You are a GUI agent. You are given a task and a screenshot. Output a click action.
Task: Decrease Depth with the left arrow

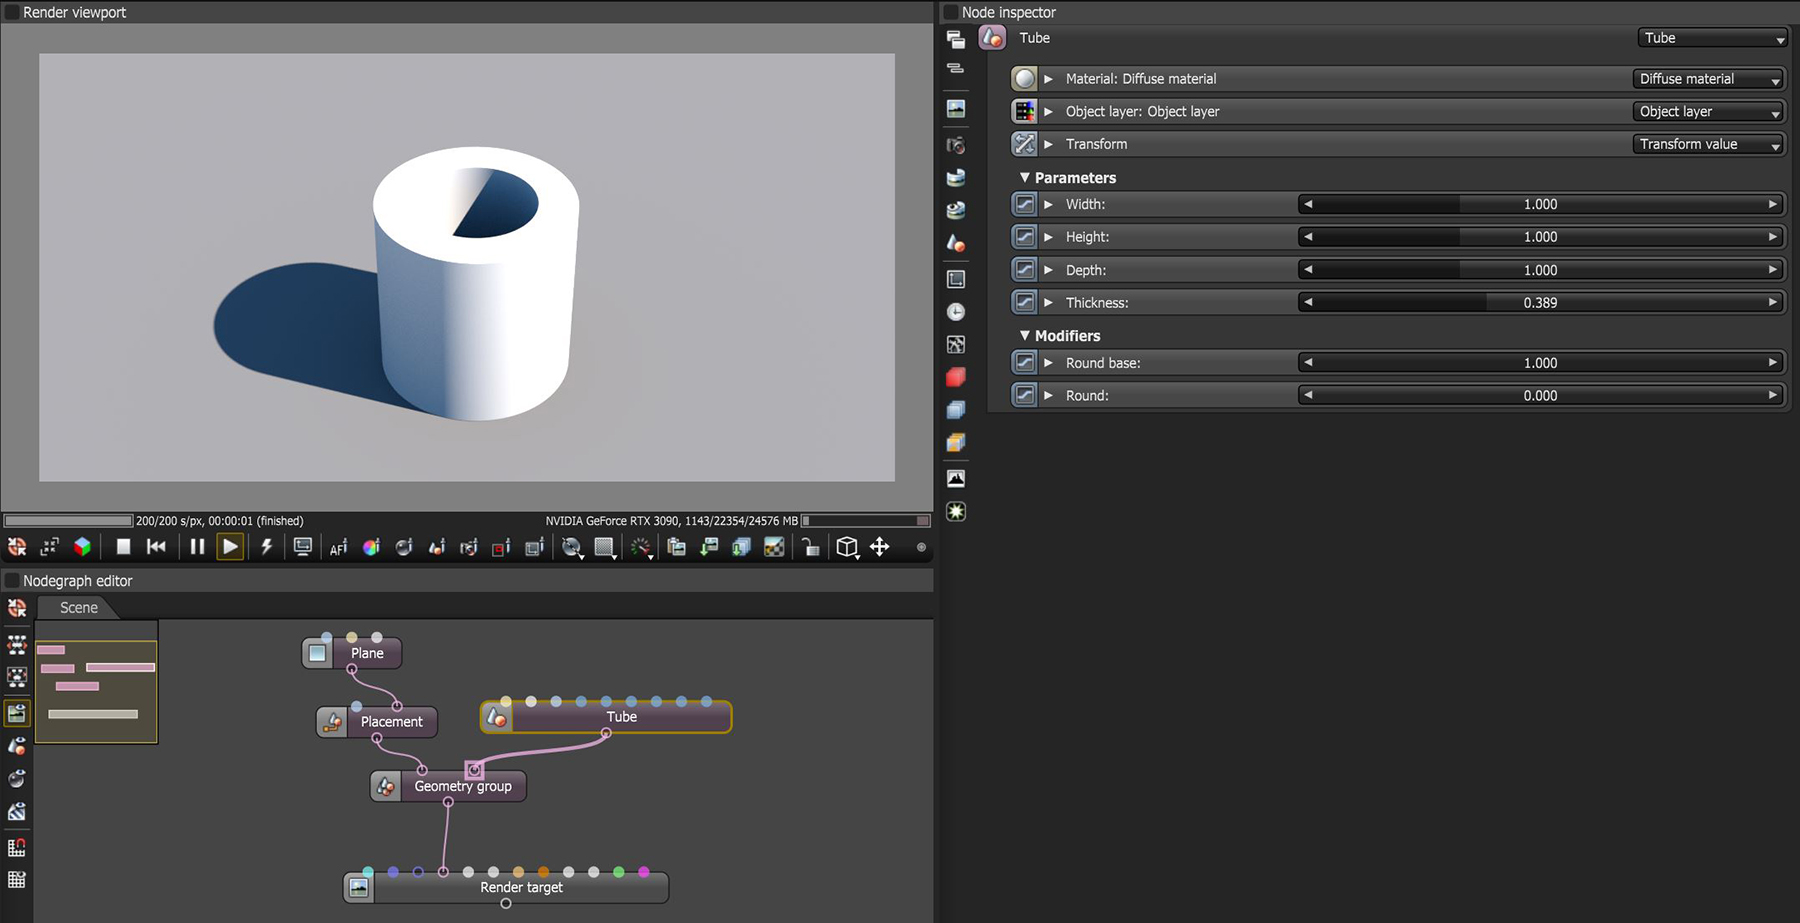click(x=1307, y=270)
